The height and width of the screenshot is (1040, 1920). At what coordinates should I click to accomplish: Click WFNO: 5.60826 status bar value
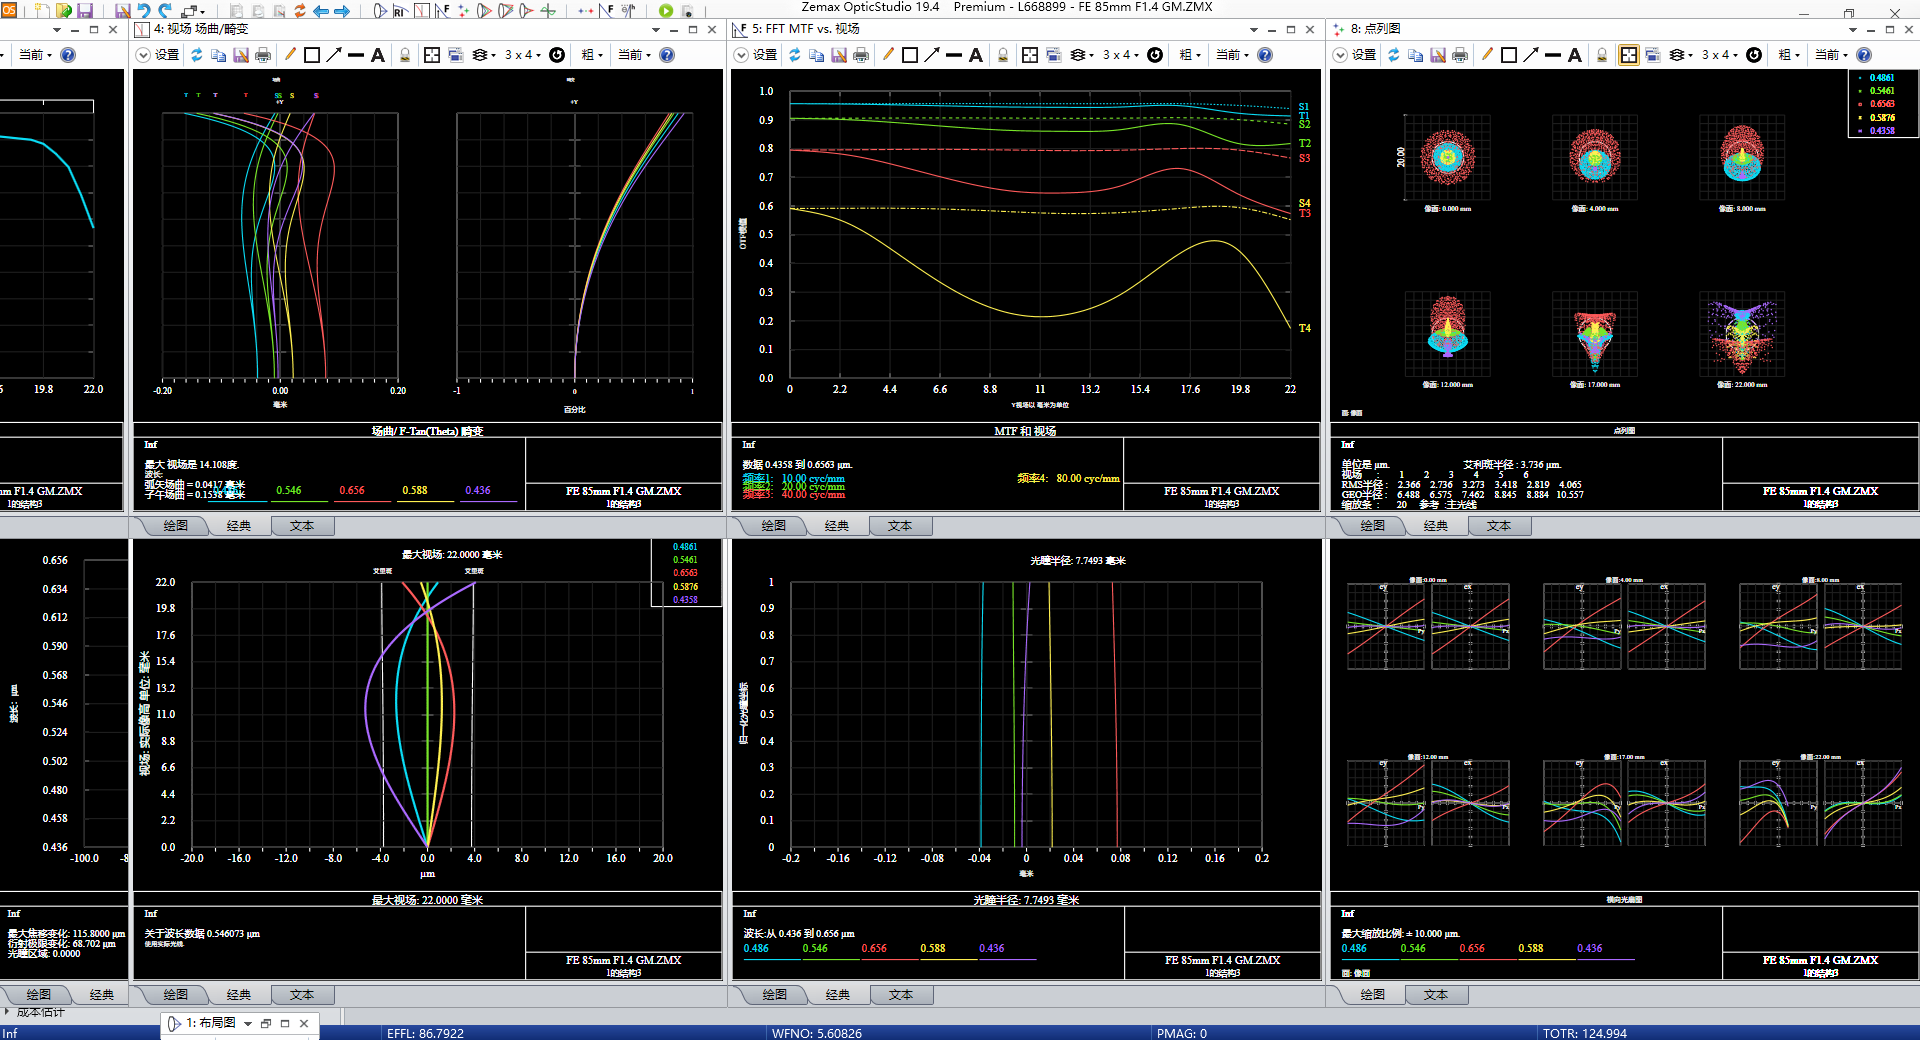[x=816, y=1033]
